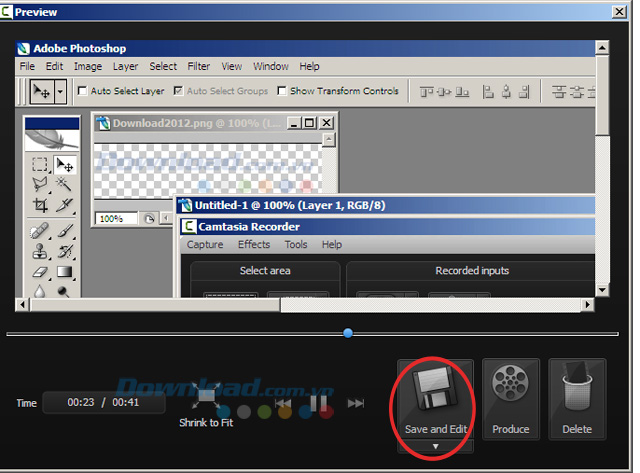
Task: Select the Slice tool
Action: point(64,205)
